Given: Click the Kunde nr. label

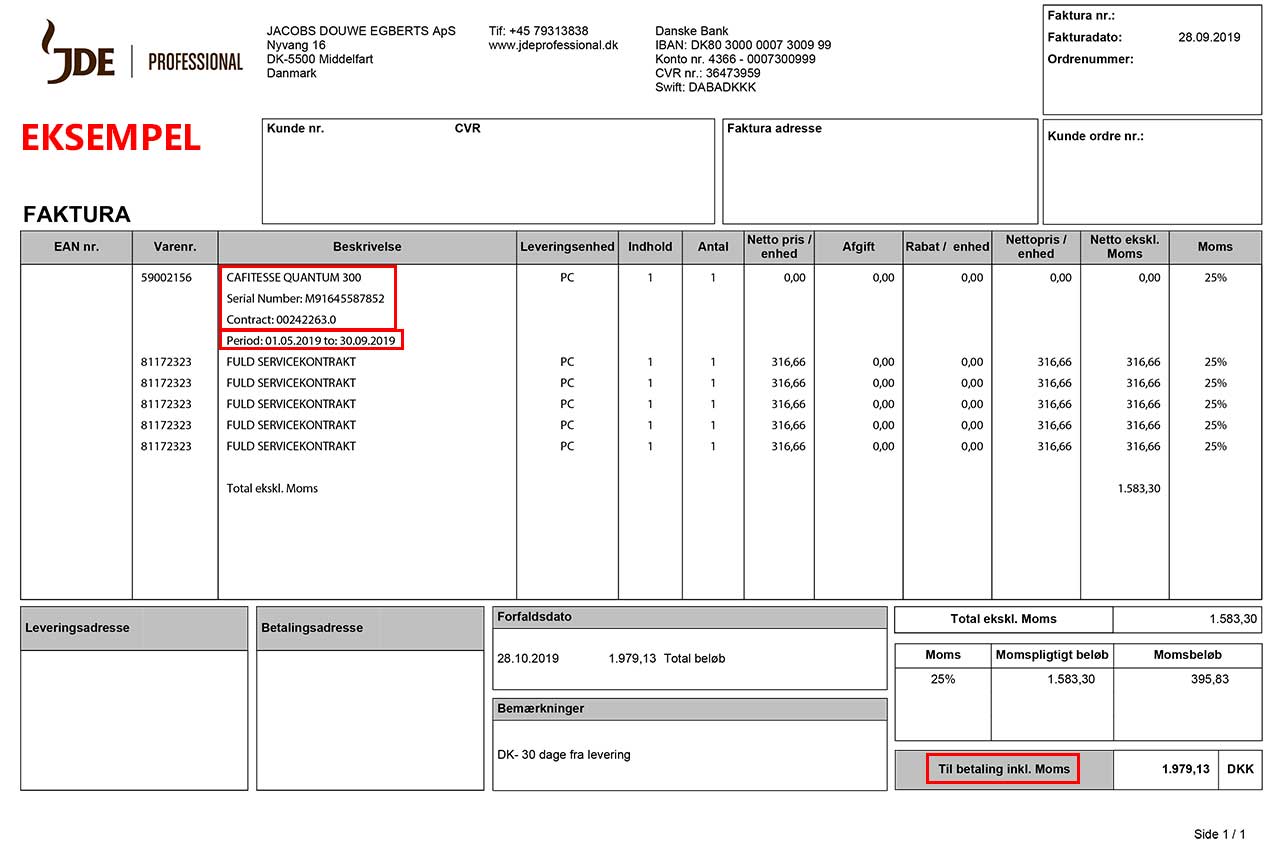Looking at the screenshot, I should 296,129.
